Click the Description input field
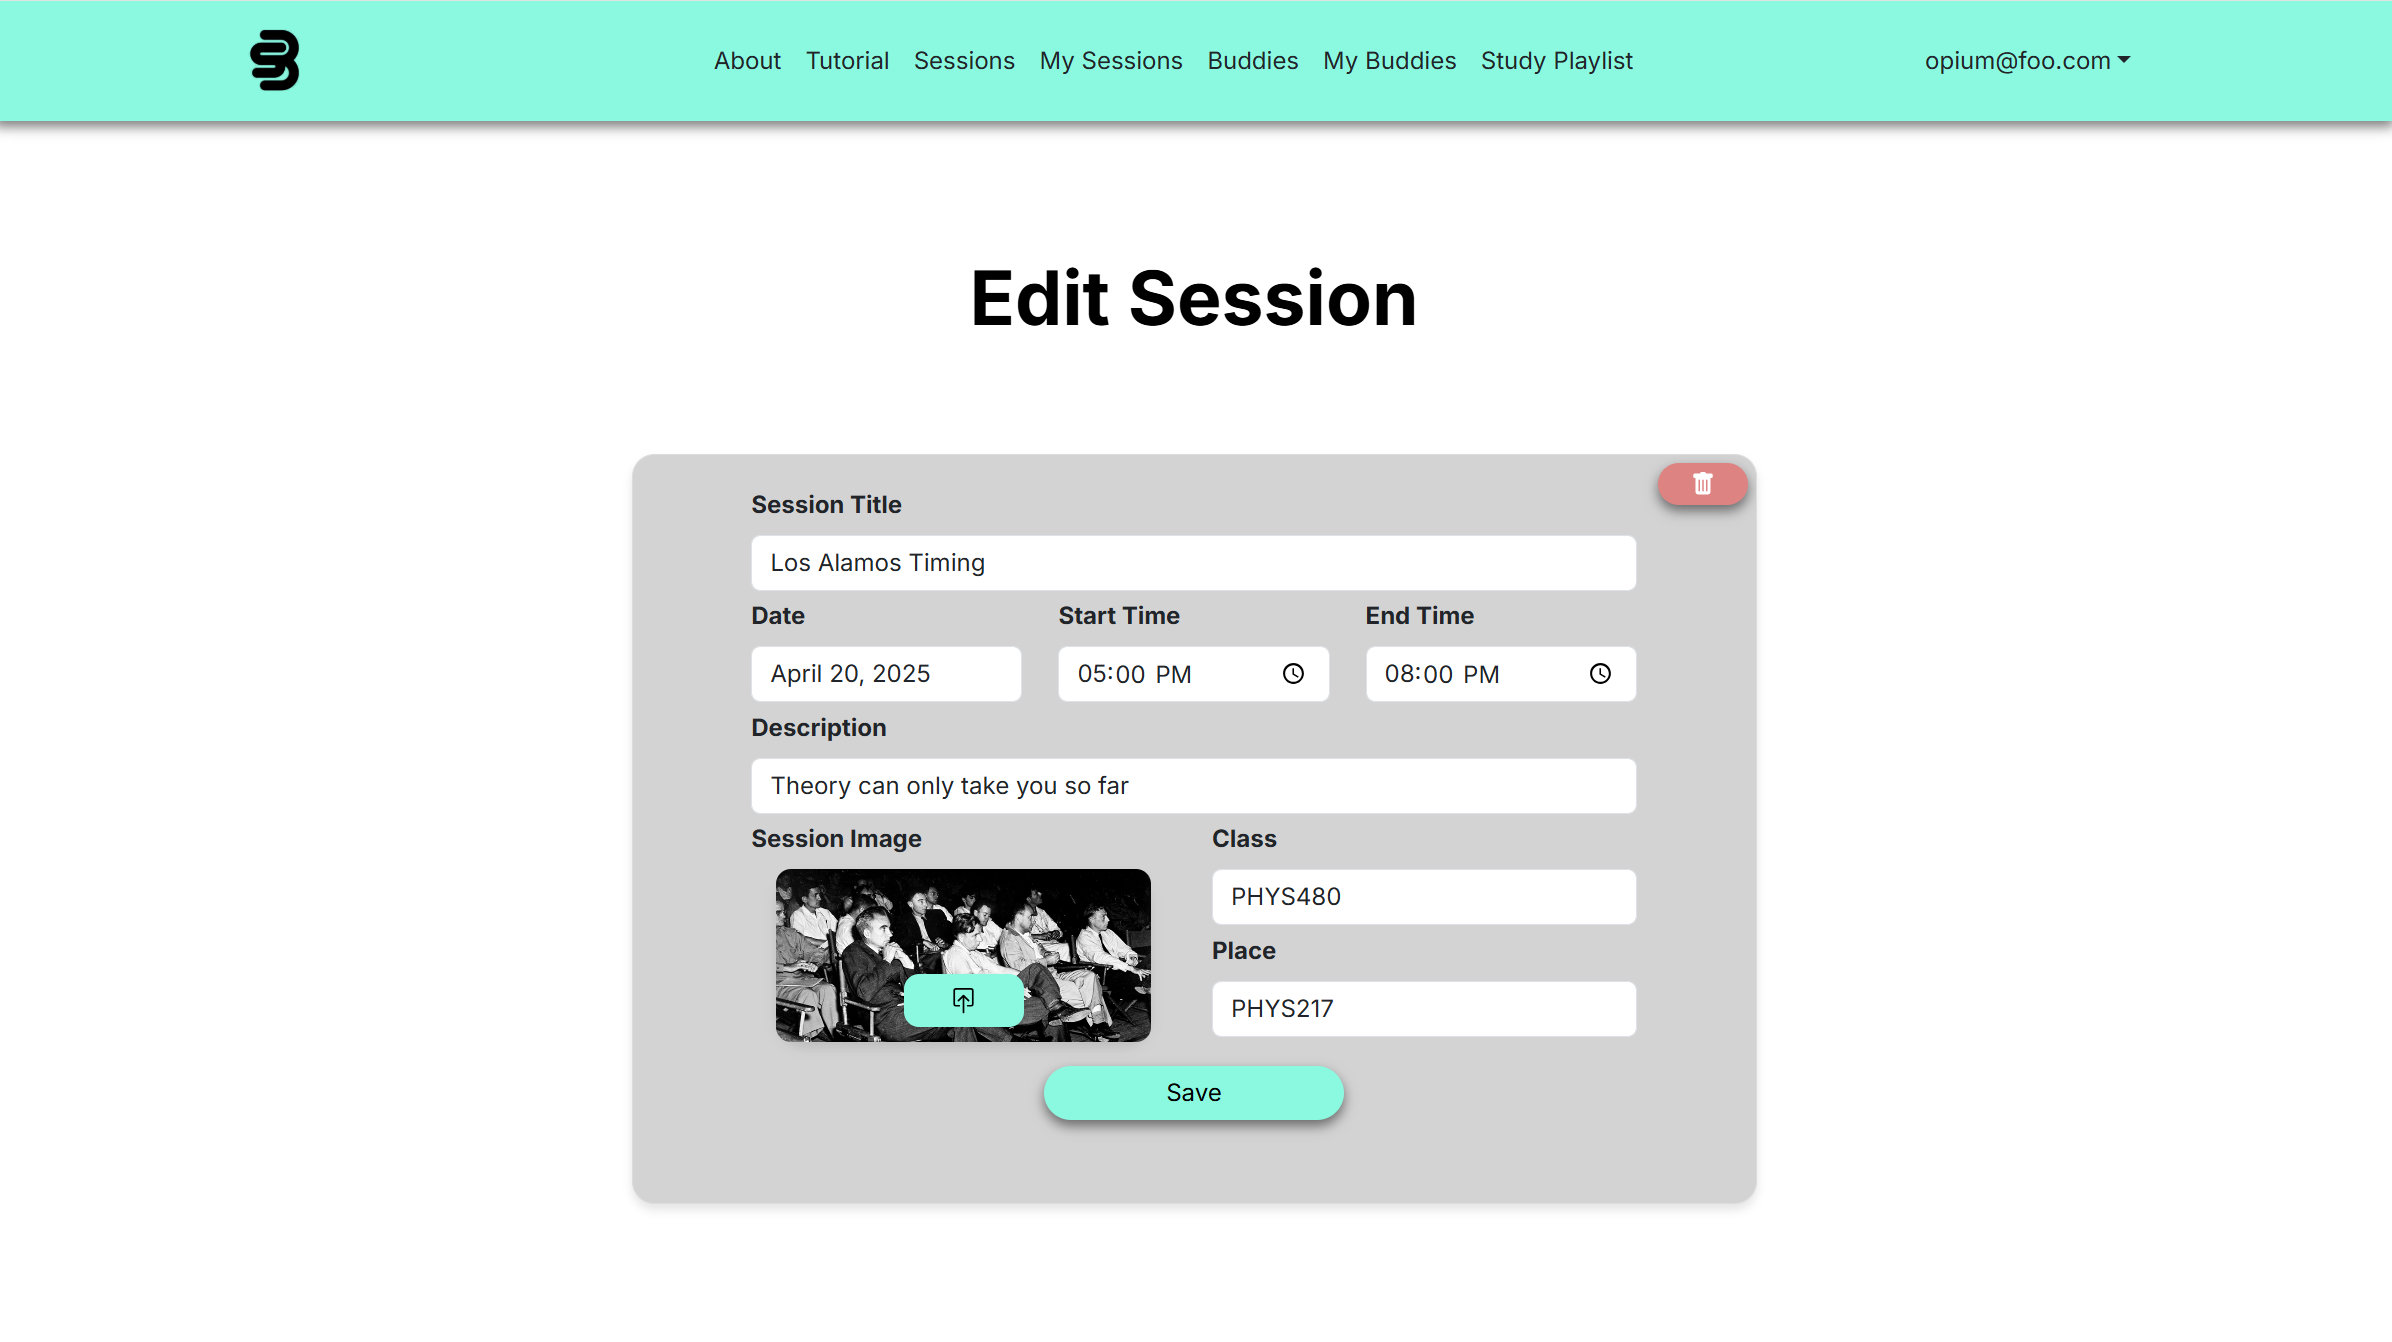The width and height of the screenshot is (2392, 1342). [1193, 785]
